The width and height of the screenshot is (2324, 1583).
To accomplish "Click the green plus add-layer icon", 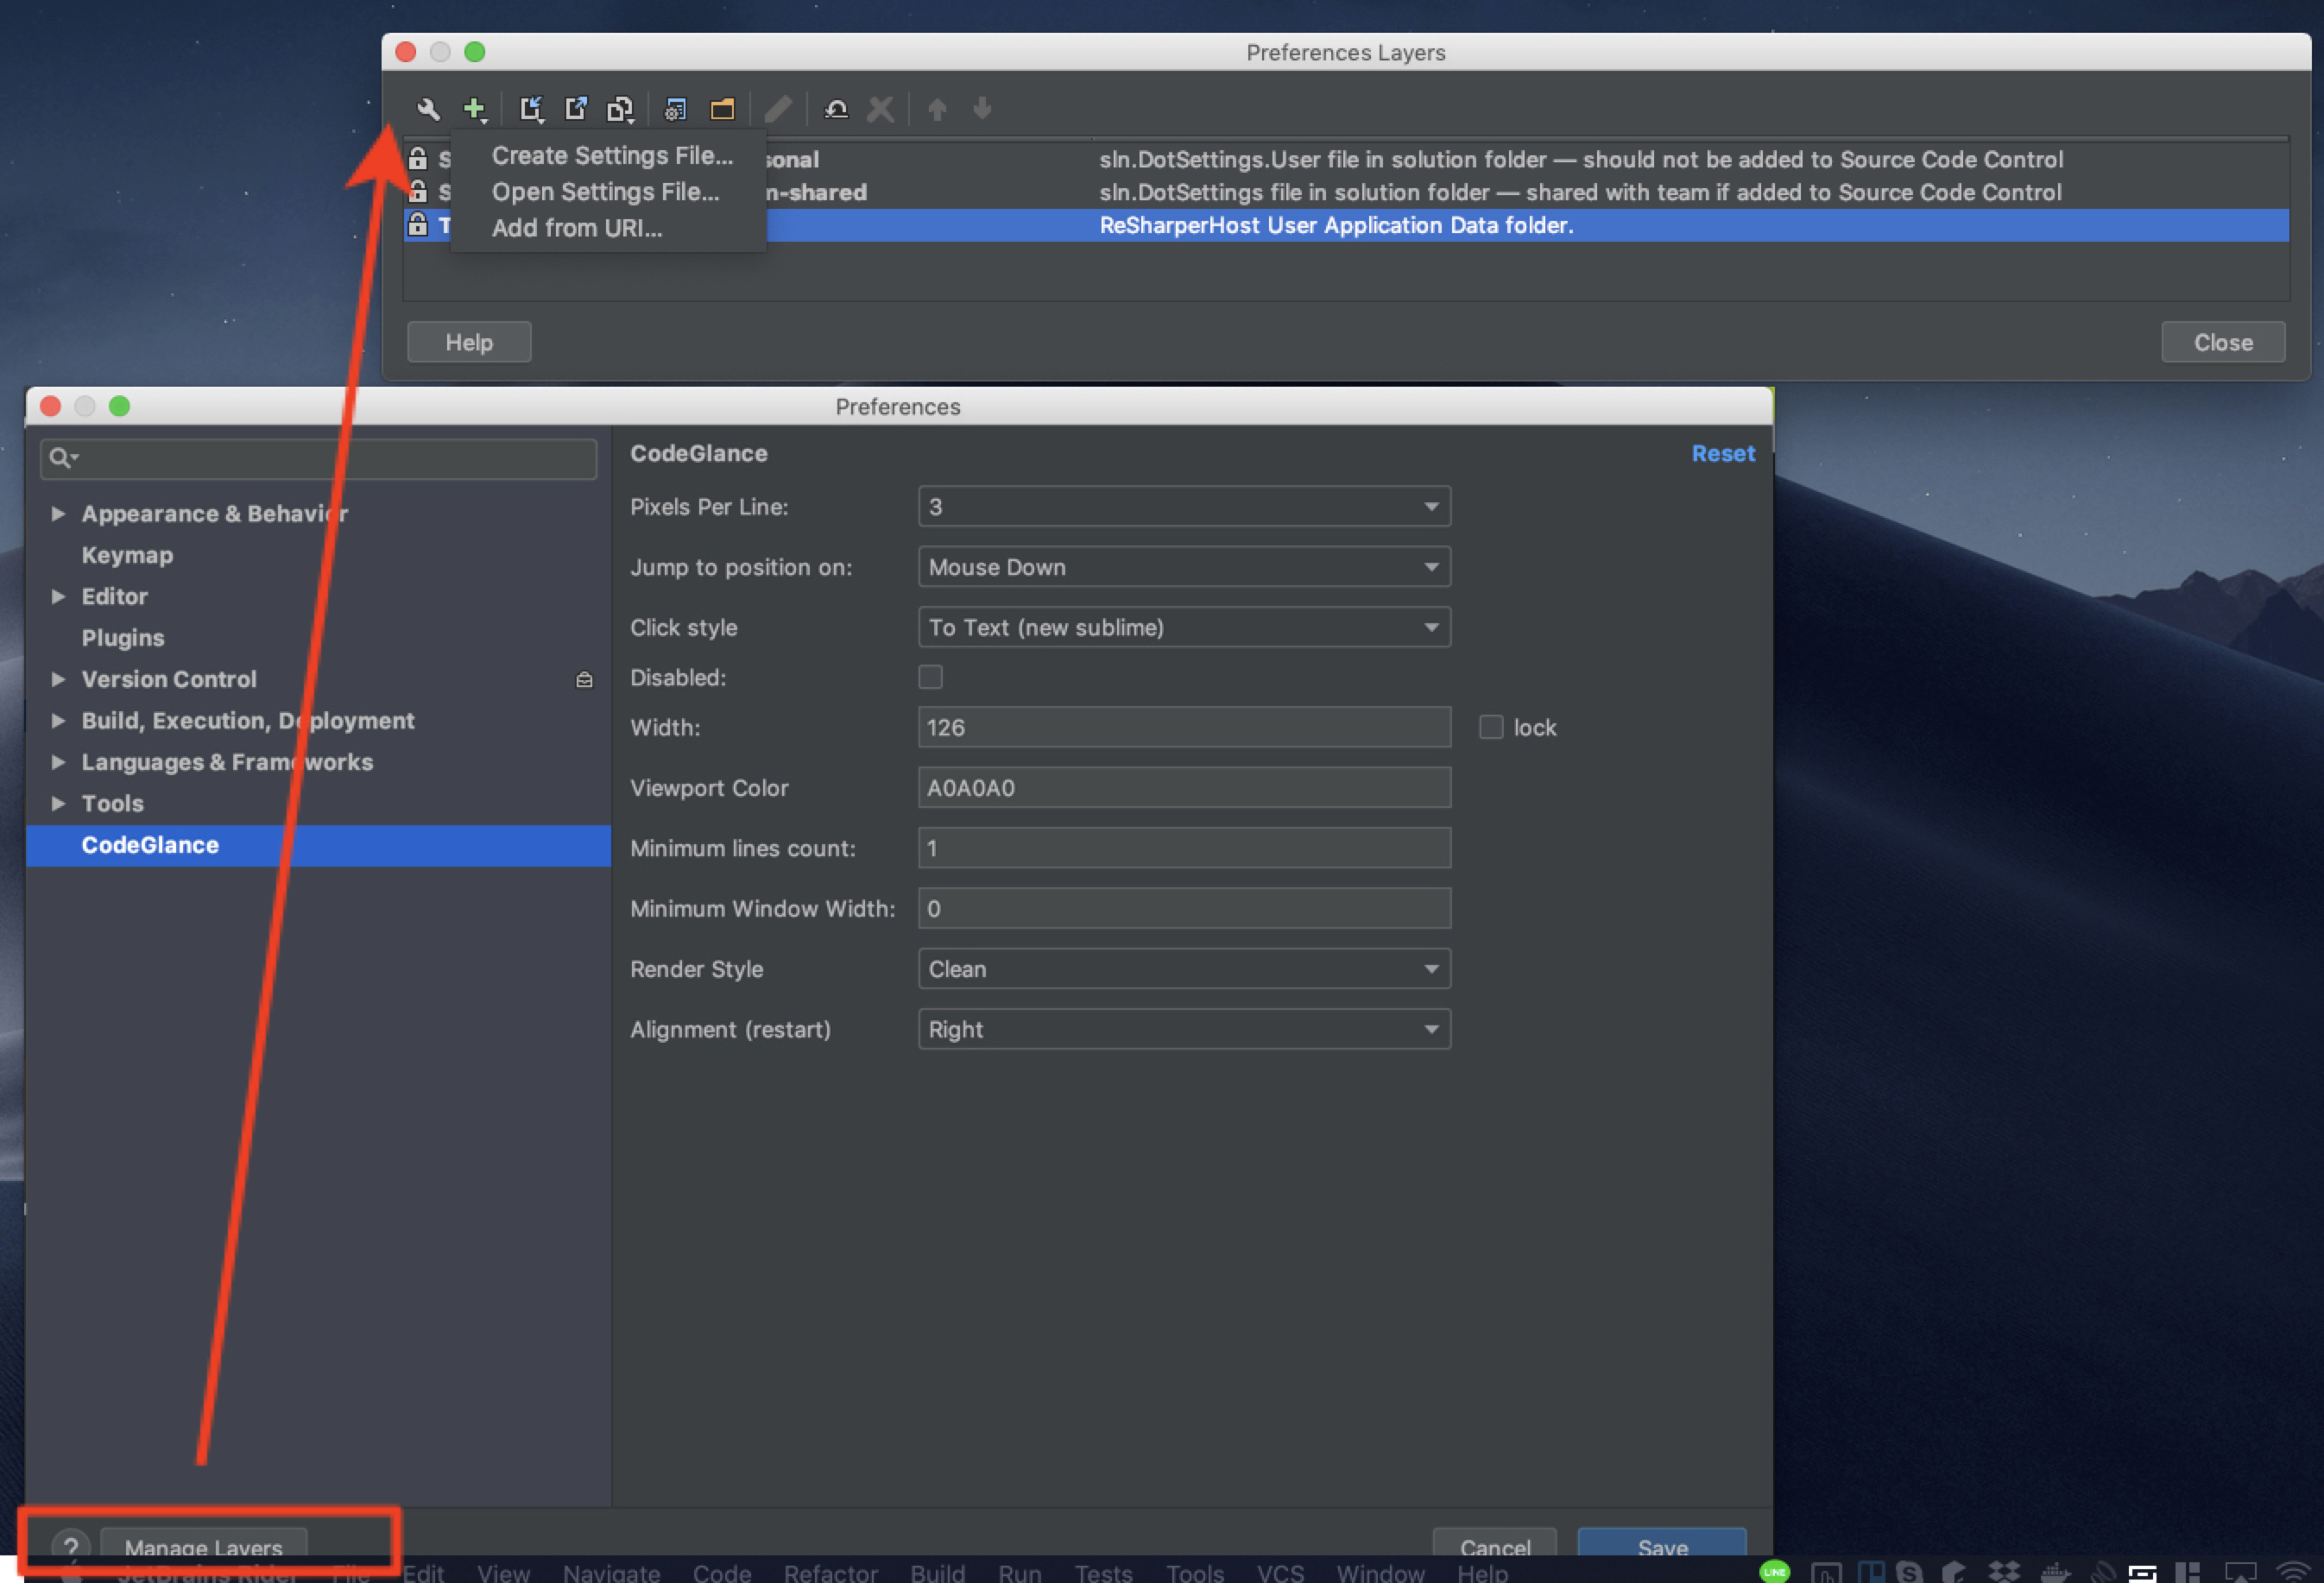I will (474, 108).
